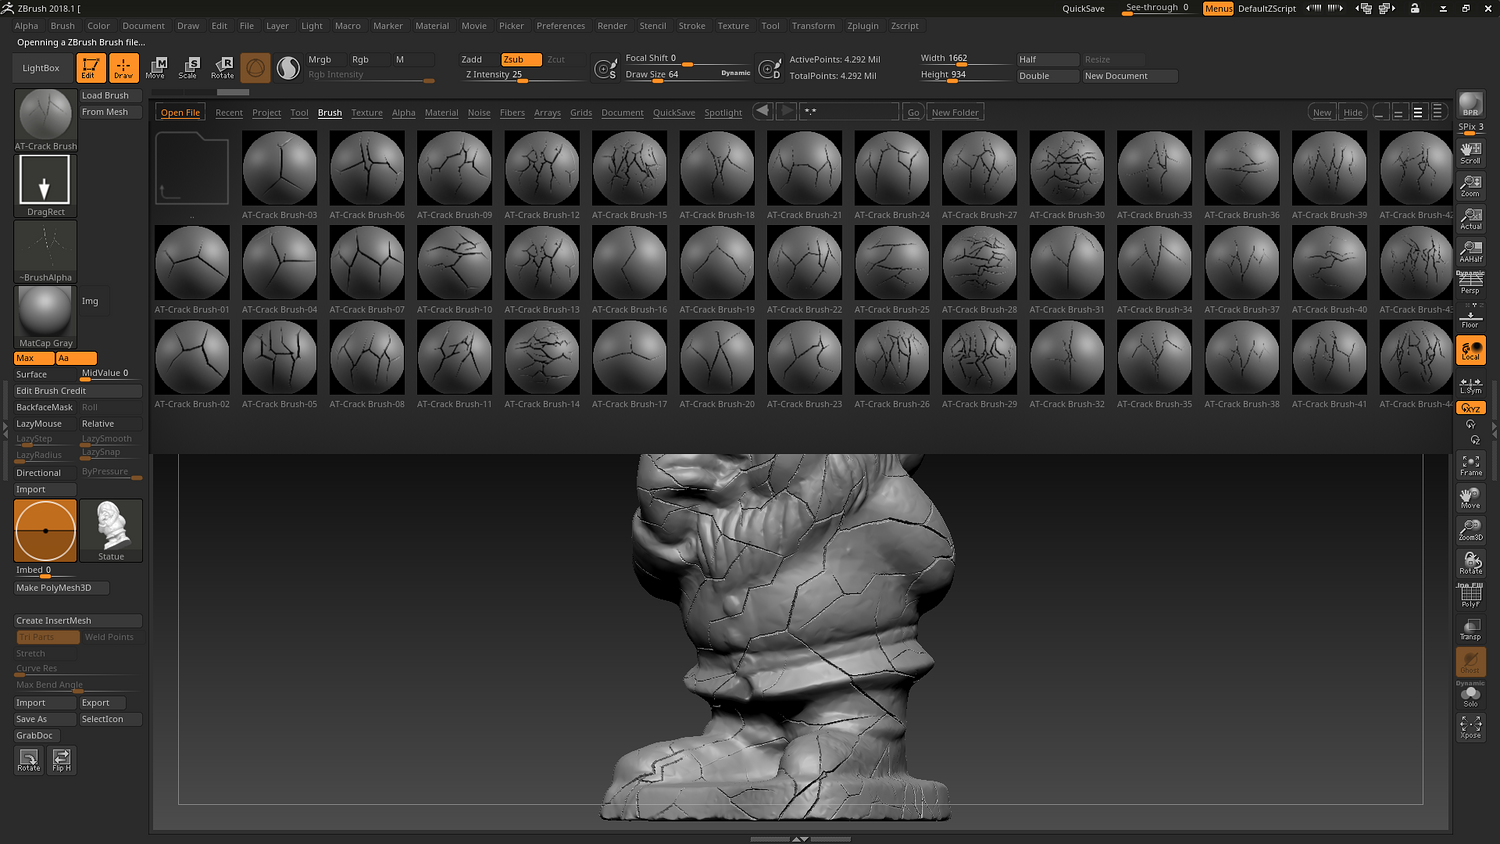Screen dimensions: 1500x844
Task: Click the lightbox previous arrow icon
Action: pos(762,111)
